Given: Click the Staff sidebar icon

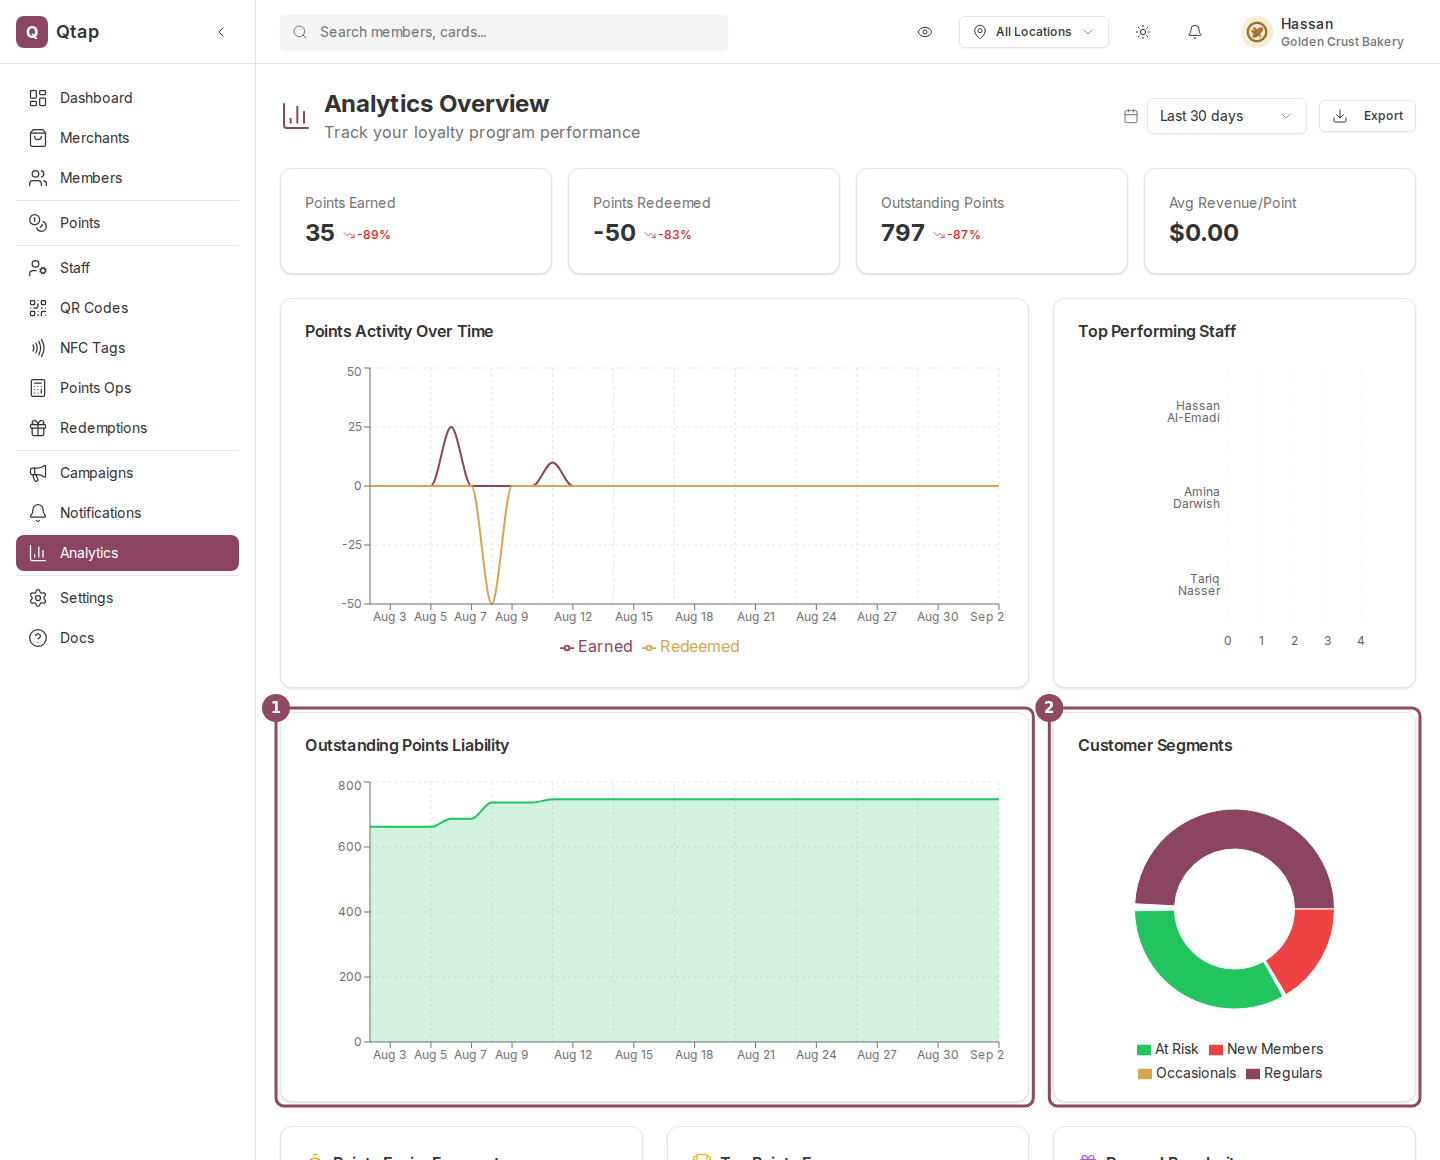Looking at the screenshot, I should tap(38, 268).
